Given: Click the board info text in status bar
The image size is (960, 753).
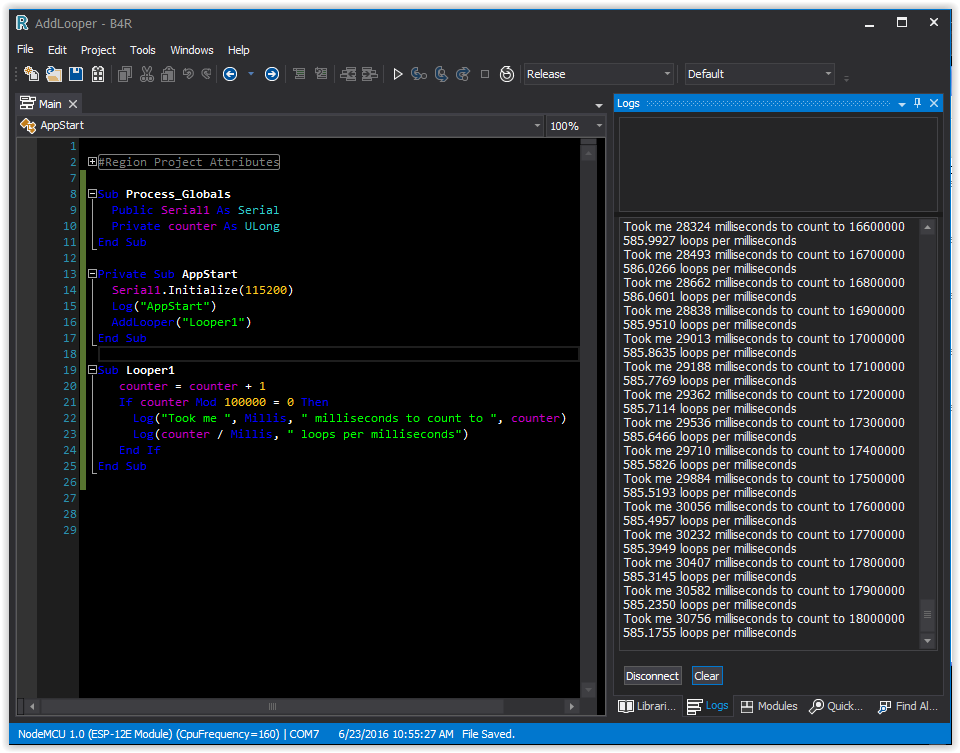Looking at the screenshot, I should point(168,734).
